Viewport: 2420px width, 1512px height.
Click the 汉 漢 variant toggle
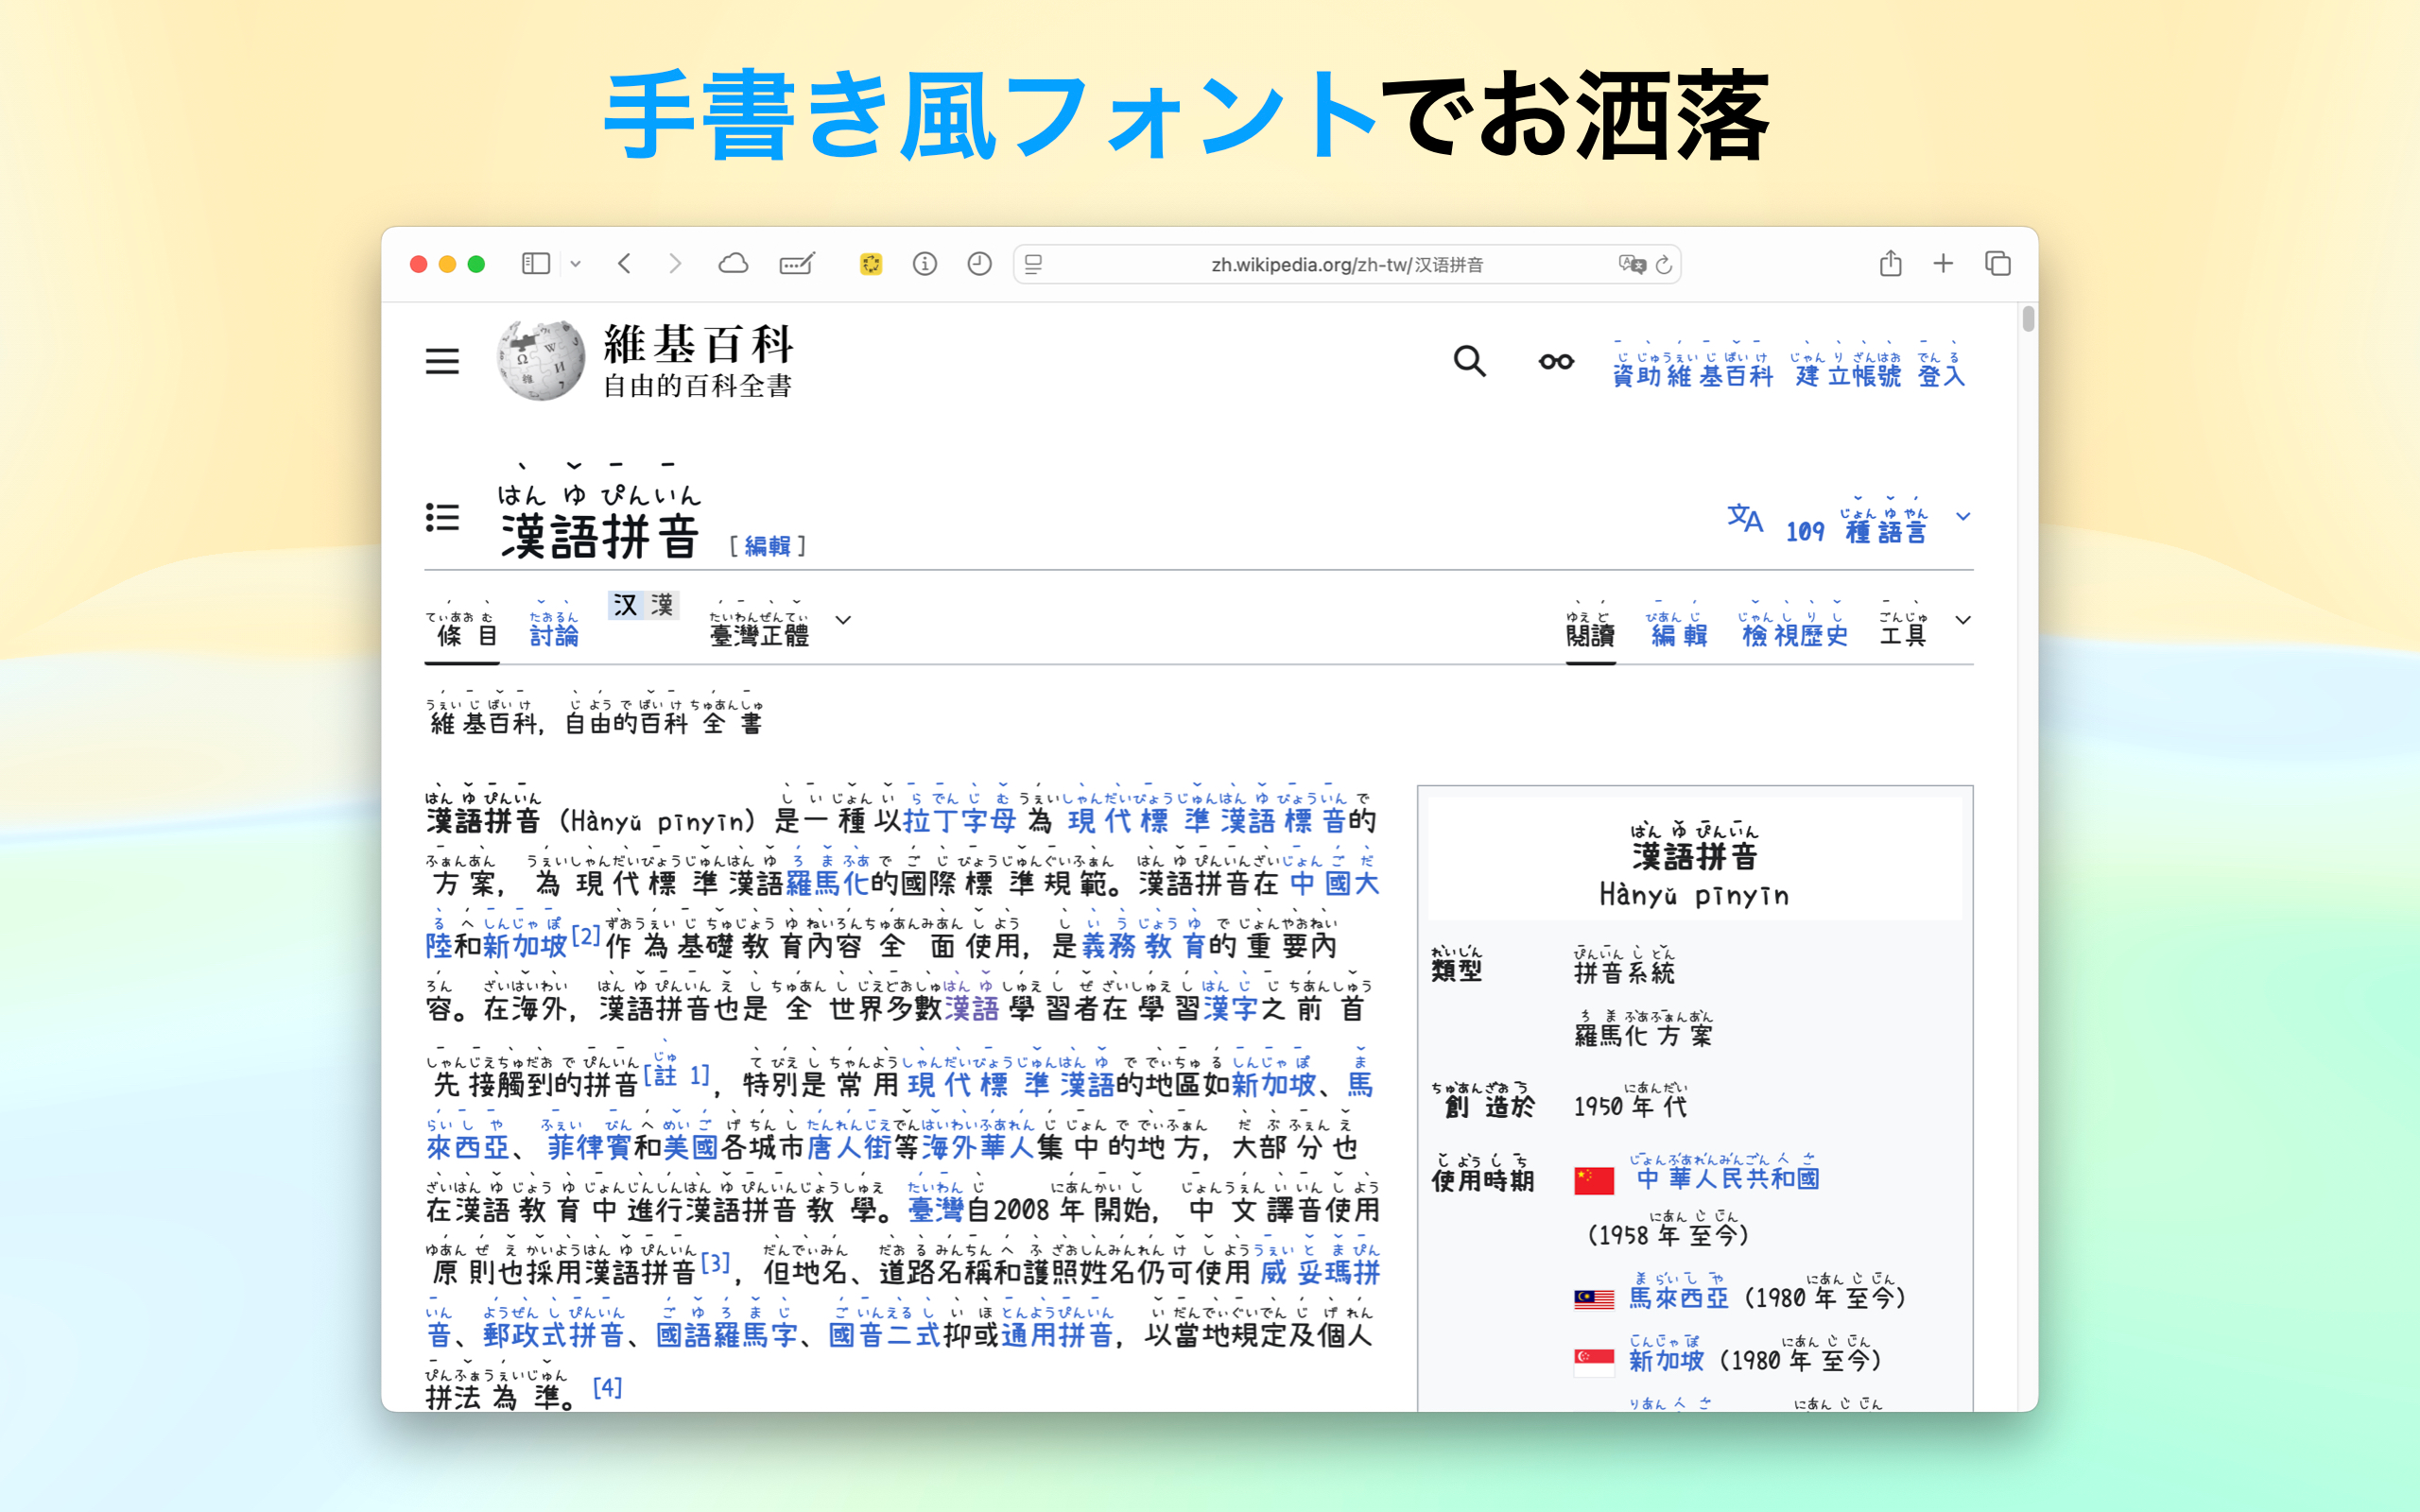point(644,605)
